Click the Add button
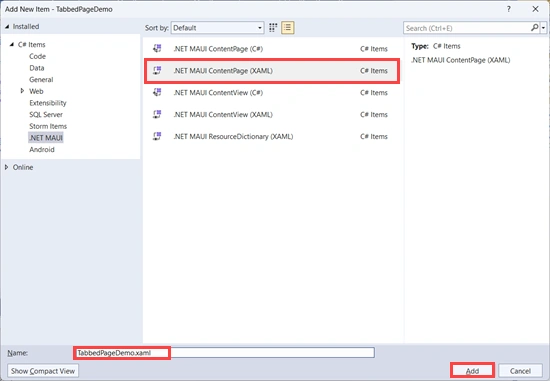The image size is (550, 381). pos(472,371)
